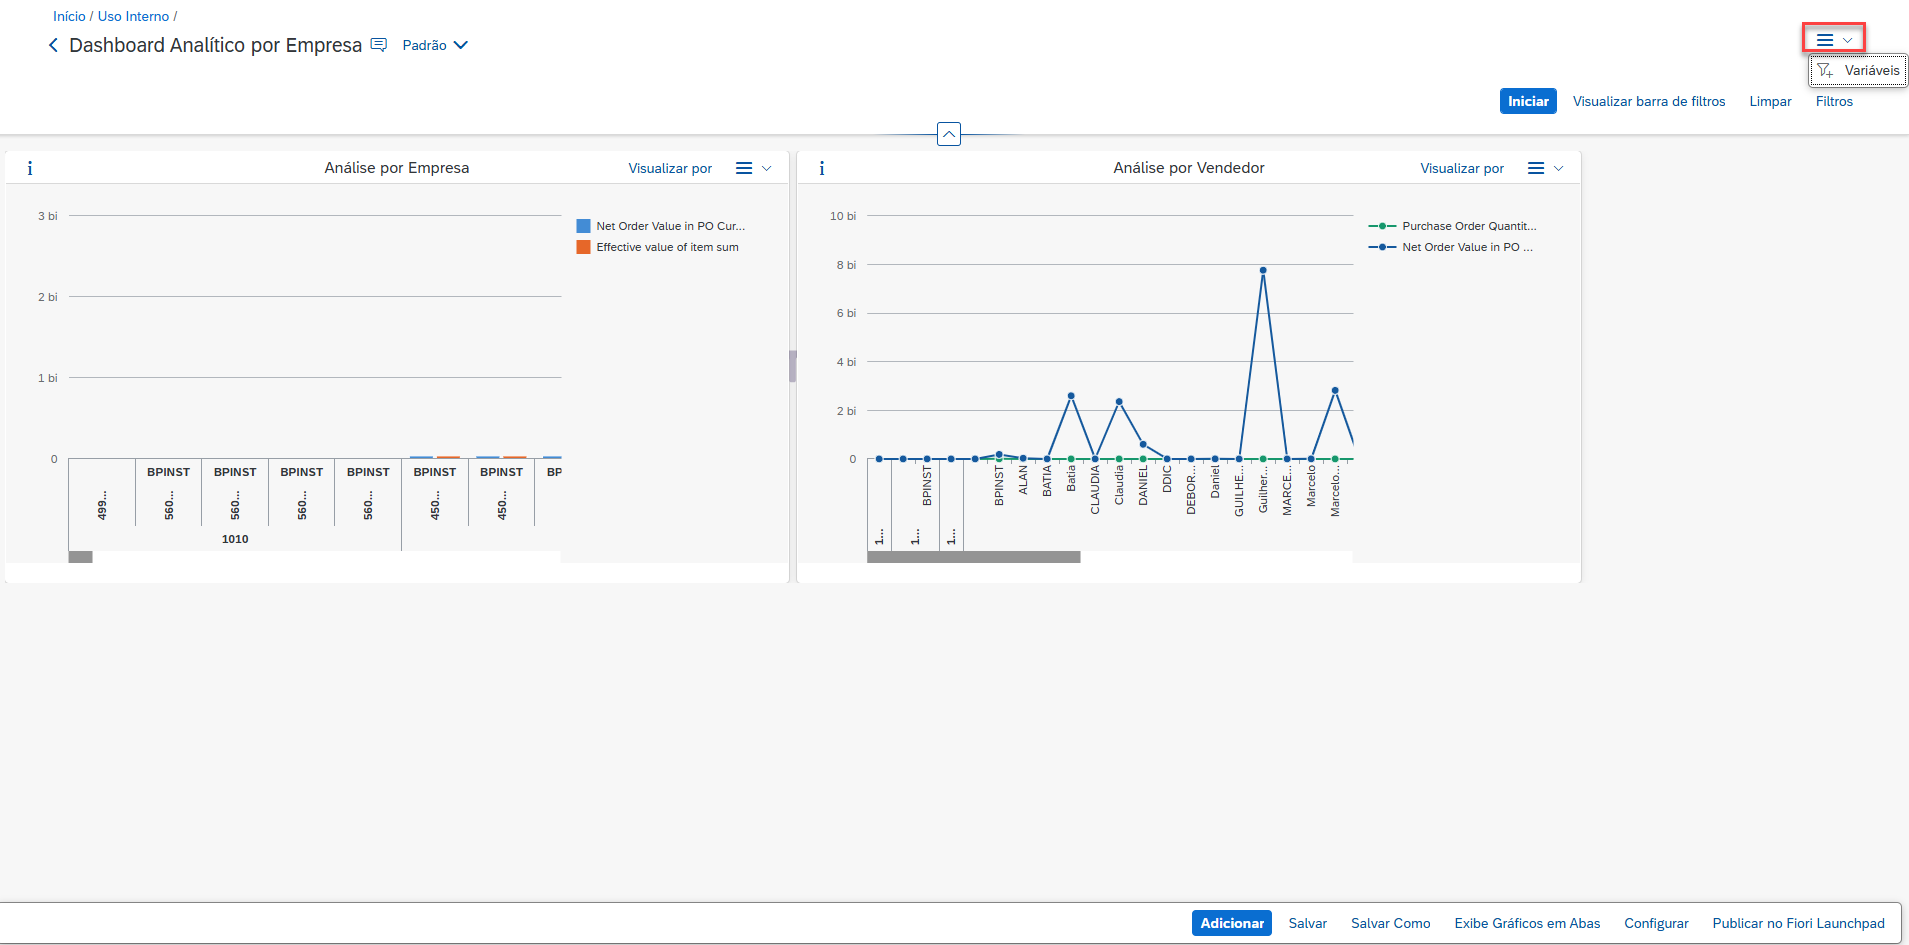Select the Variáveis filter menu item

(x=1859, y=71)
